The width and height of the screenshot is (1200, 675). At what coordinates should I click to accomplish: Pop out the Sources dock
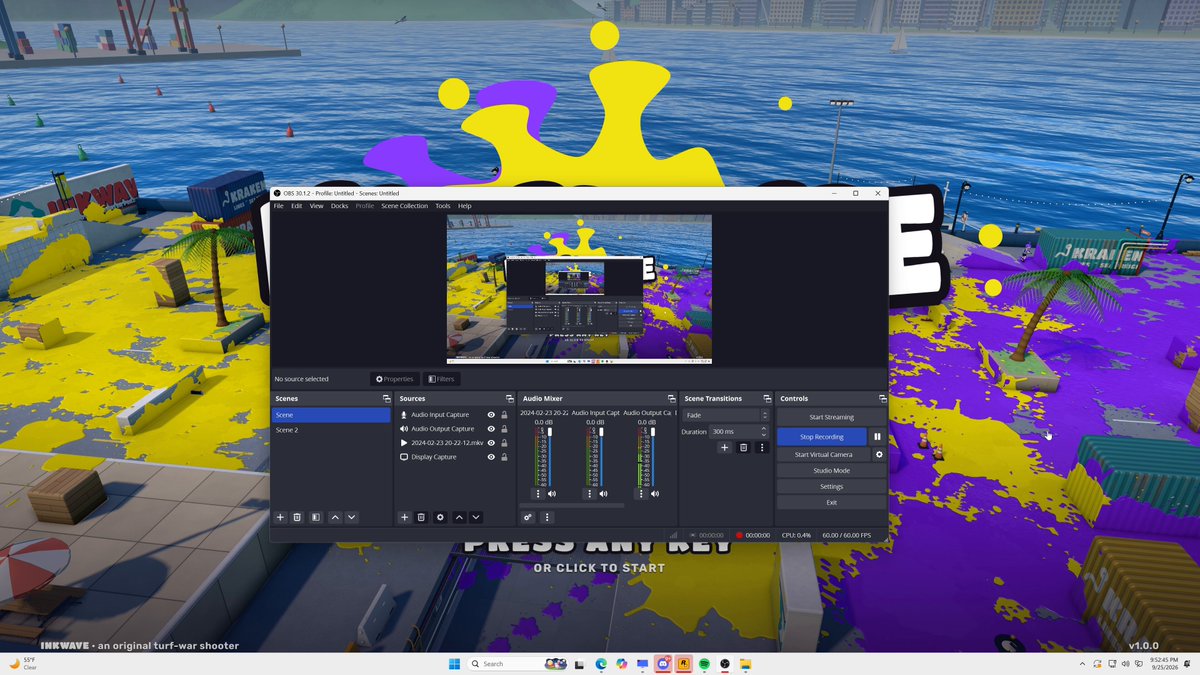click(509, 399)
